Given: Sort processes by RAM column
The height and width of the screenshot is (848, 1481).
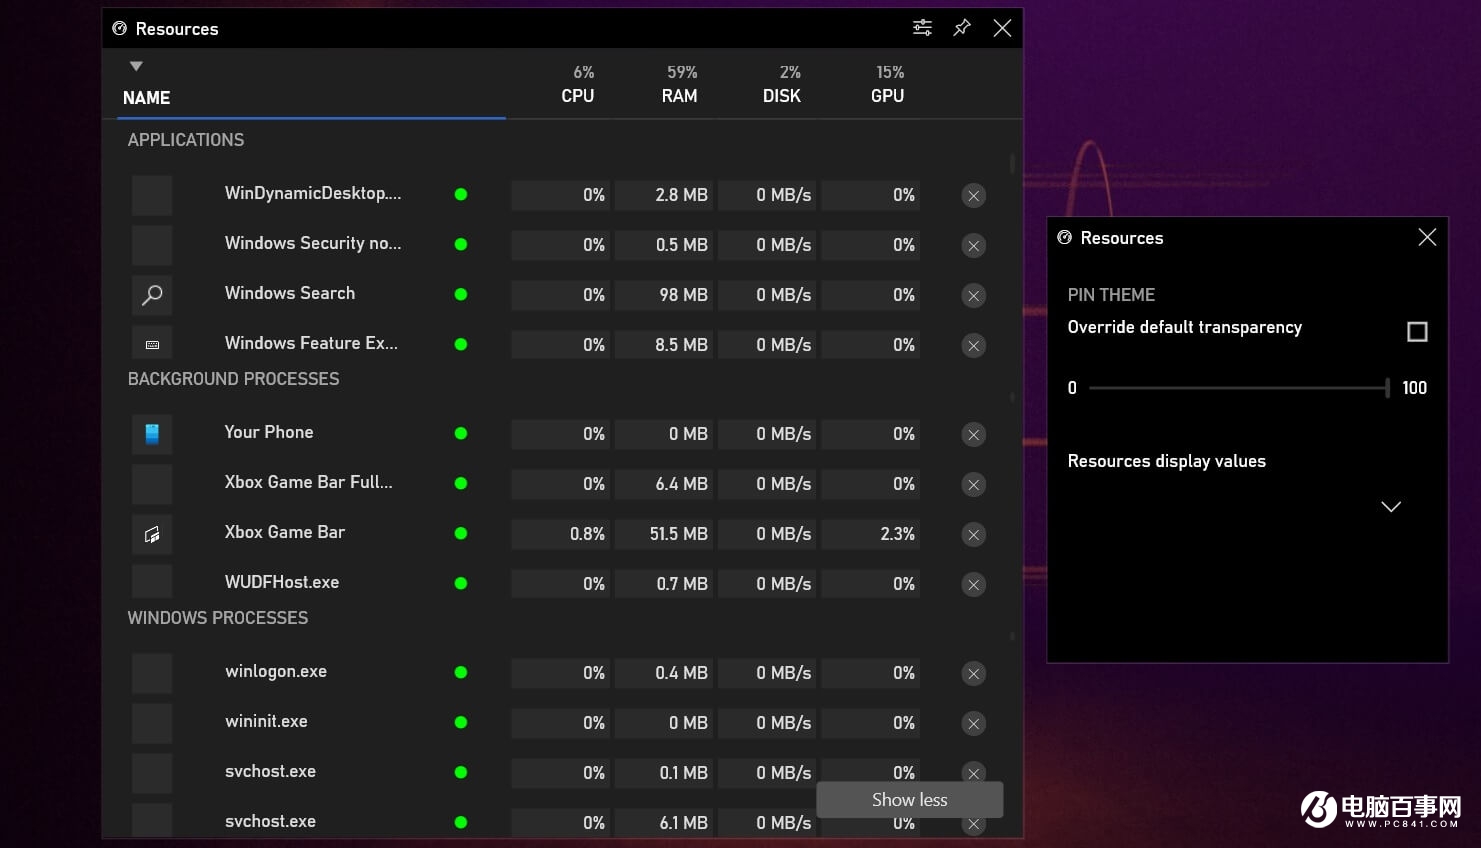Looking at the screenshot, I should [x=680, y=96].
